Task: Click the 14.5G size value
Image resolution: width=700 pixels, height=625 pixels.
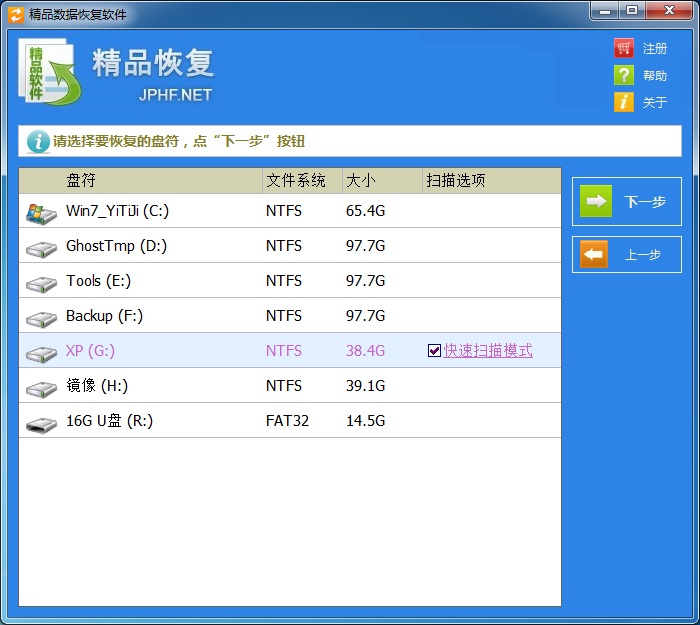Action: pos(365,421)
